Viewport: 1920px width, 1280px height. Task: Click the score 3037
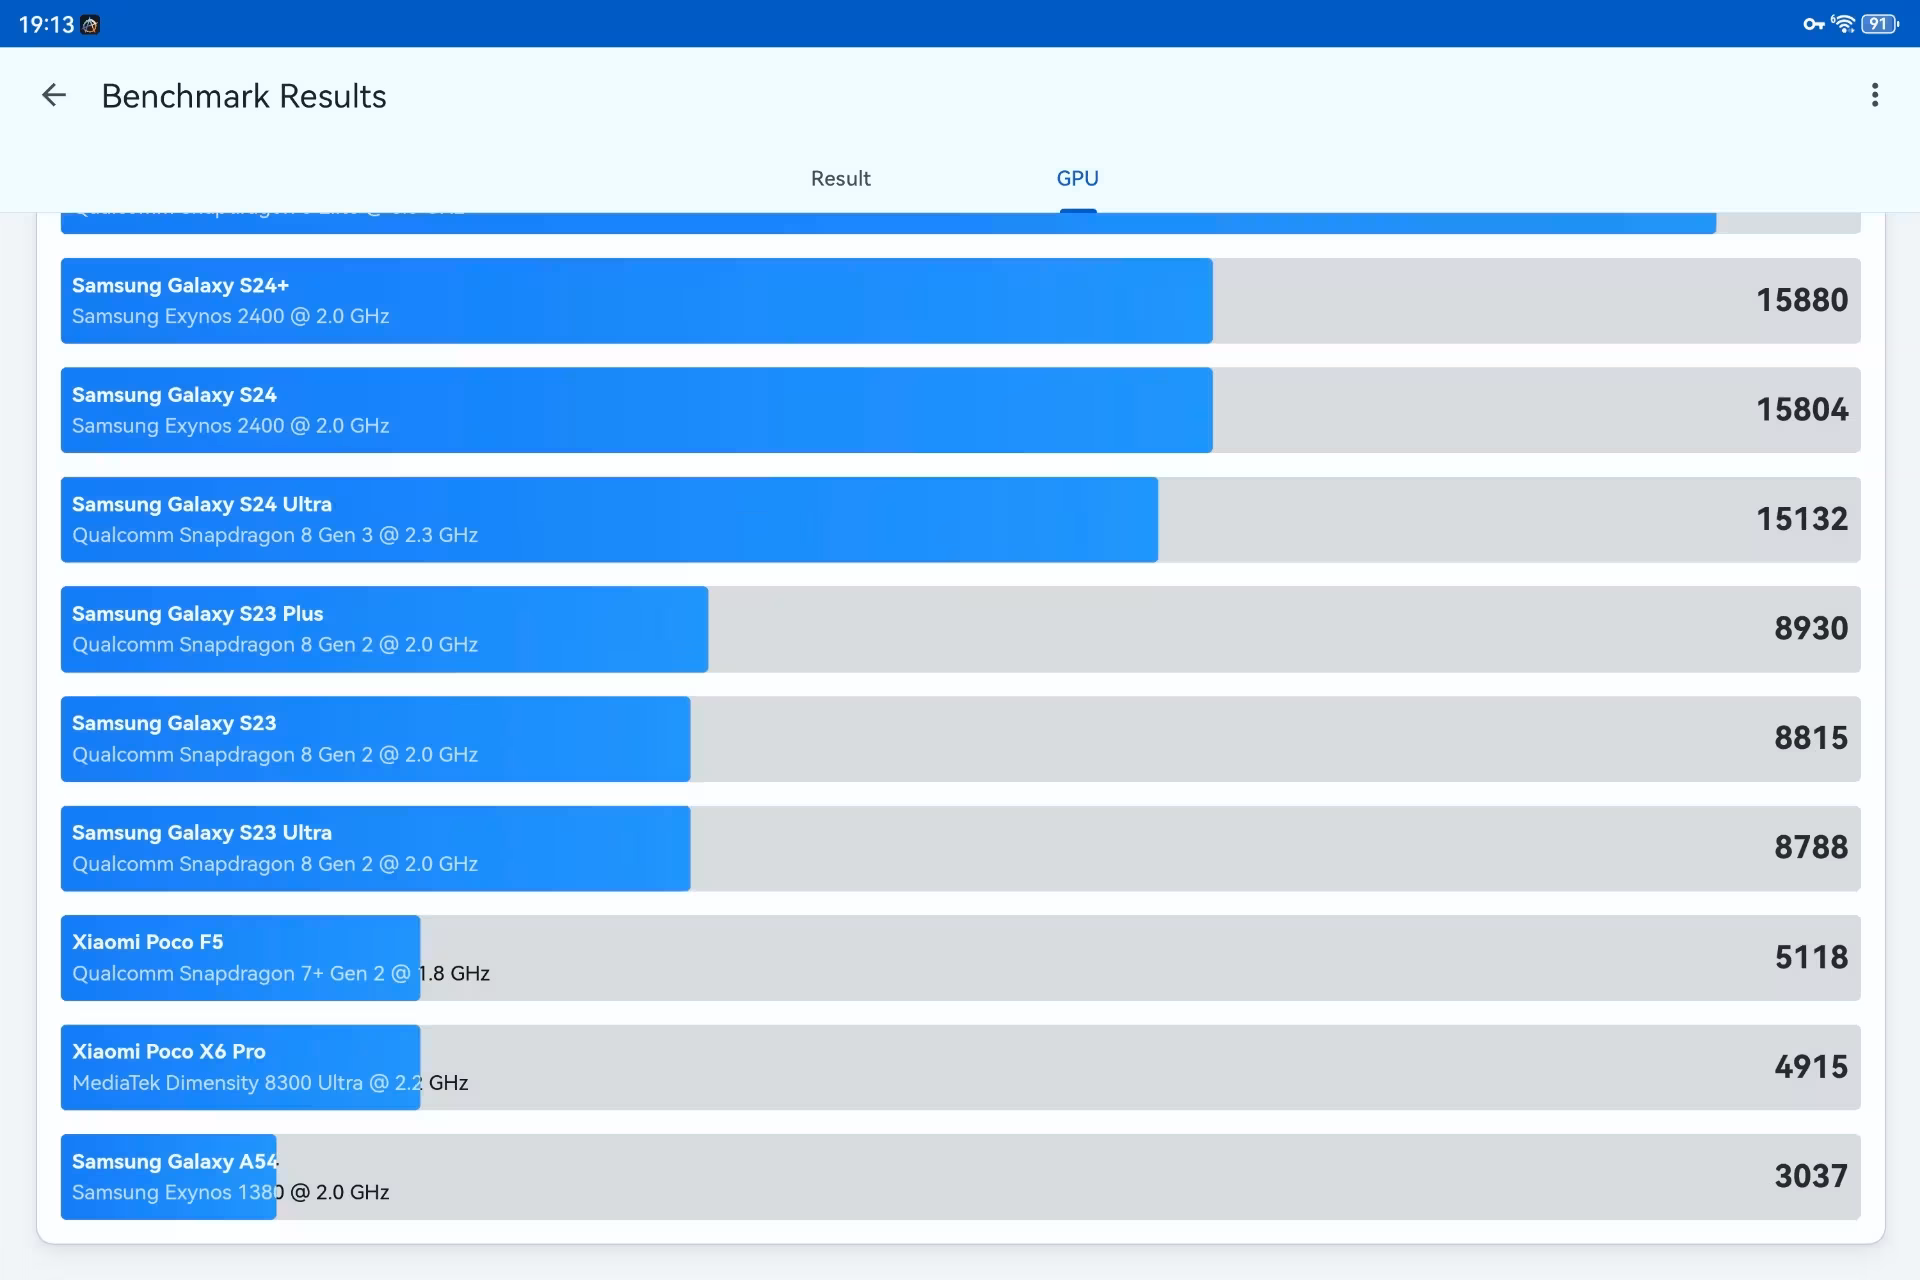point(1811,1176)
